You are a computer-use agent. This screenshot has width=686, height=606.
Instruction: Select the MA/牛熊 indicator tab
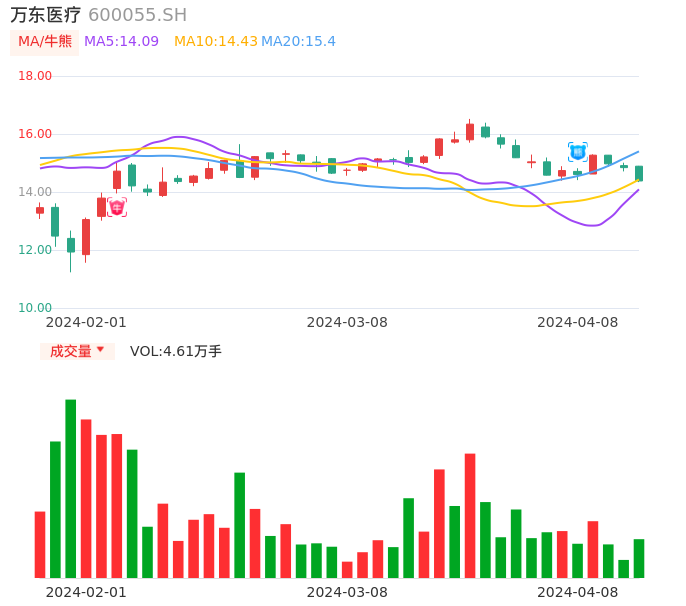click(x=45, y=42)
